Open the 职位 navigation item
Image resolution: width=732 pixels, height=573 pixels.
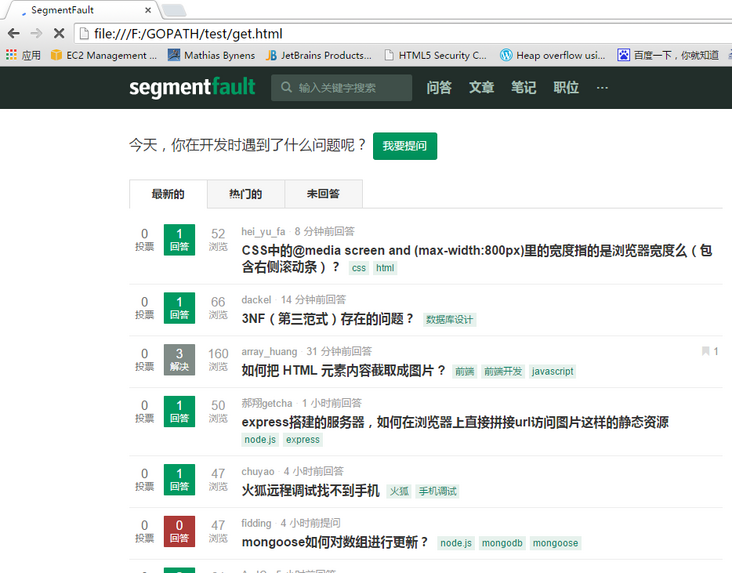click(566, 87)
